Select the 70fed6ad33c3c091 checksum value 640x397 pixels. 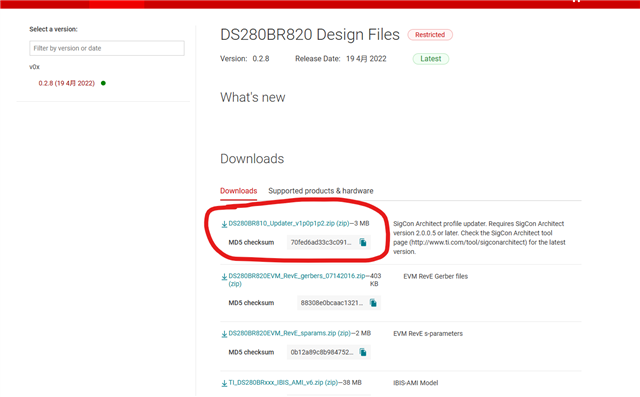[x=321, y=242]
